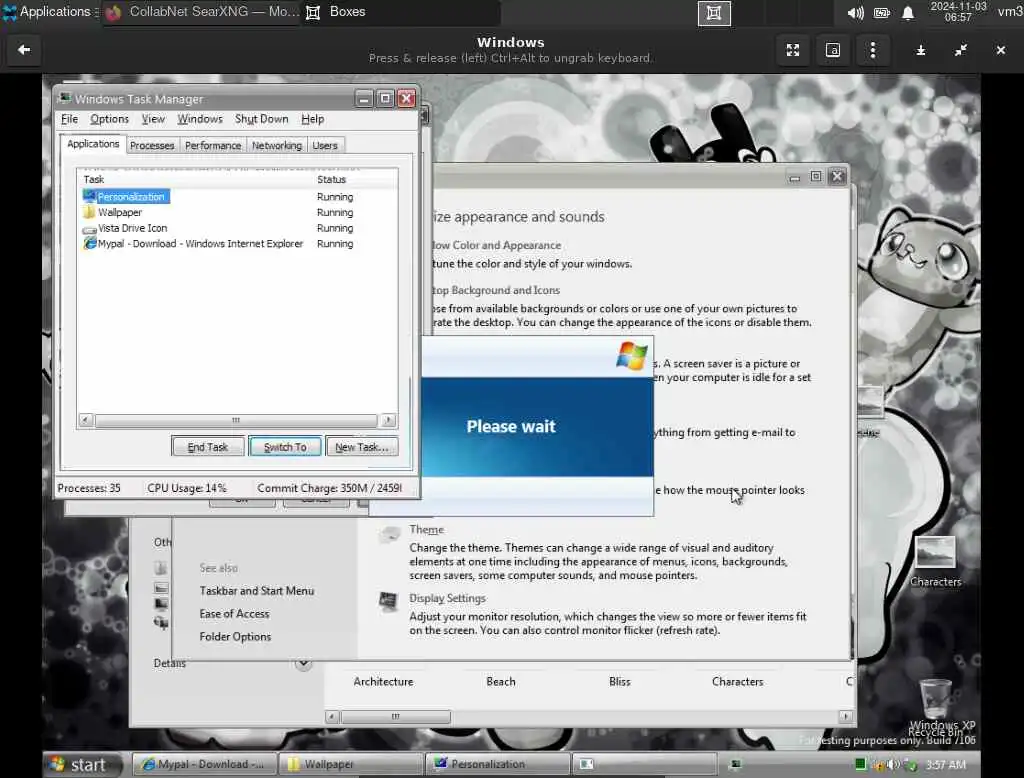This screenshot has width=1024, height=778.
Task: Click the Internet Explorer icon in task list
Action: click(89, 244)
